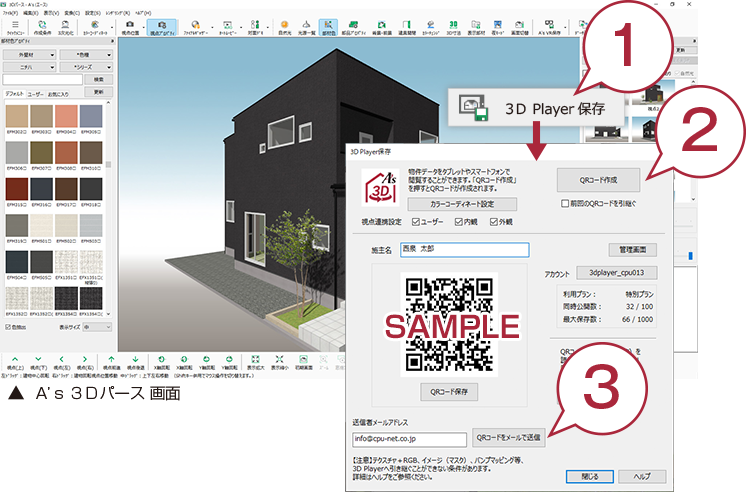The height and width of the screenshot is (500, 746).
Task: Open the 表示サイズ dropdown
Action: point(97,327)
